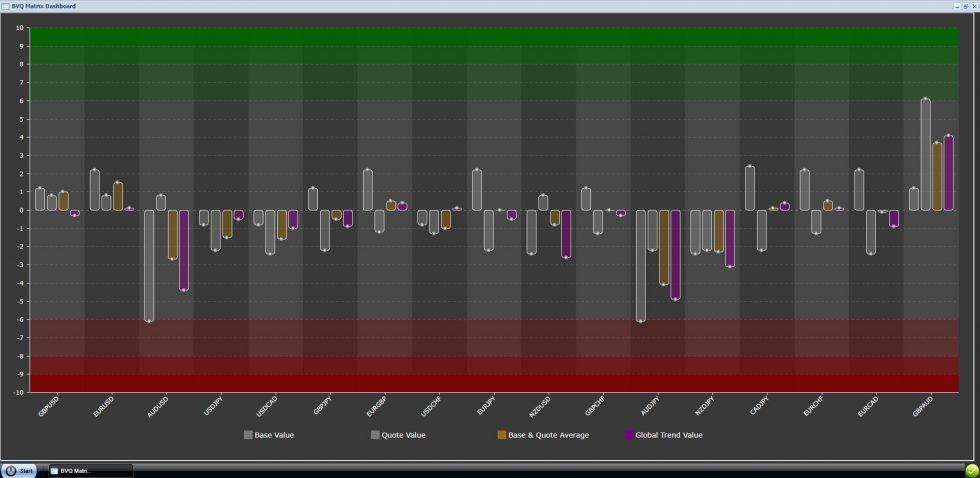
Task: Open the BVQ Matrix taskbar item
Action: (90, 470)
